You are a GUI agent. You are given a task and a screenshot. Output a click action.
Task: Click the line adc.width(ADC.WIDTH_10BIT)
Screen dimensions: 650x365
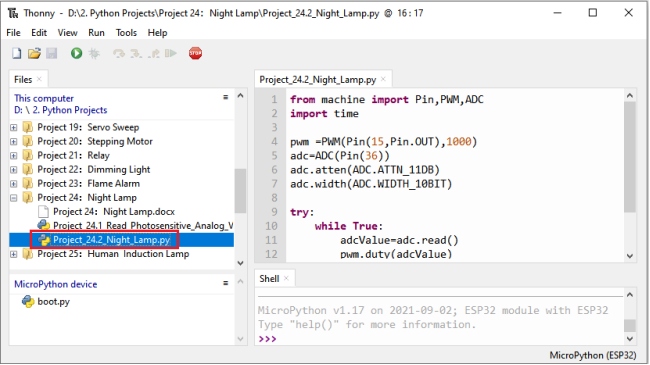371,184
